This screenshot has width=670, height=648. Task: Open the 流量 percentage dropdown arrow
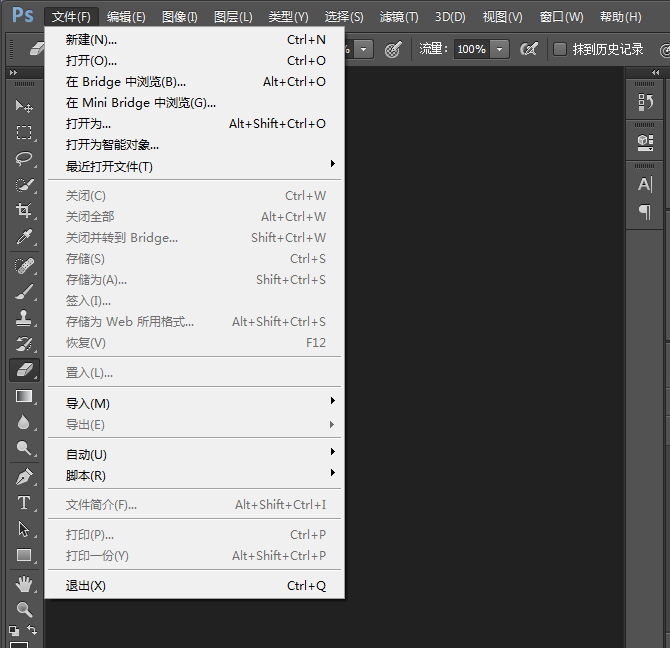coord(499,49)
